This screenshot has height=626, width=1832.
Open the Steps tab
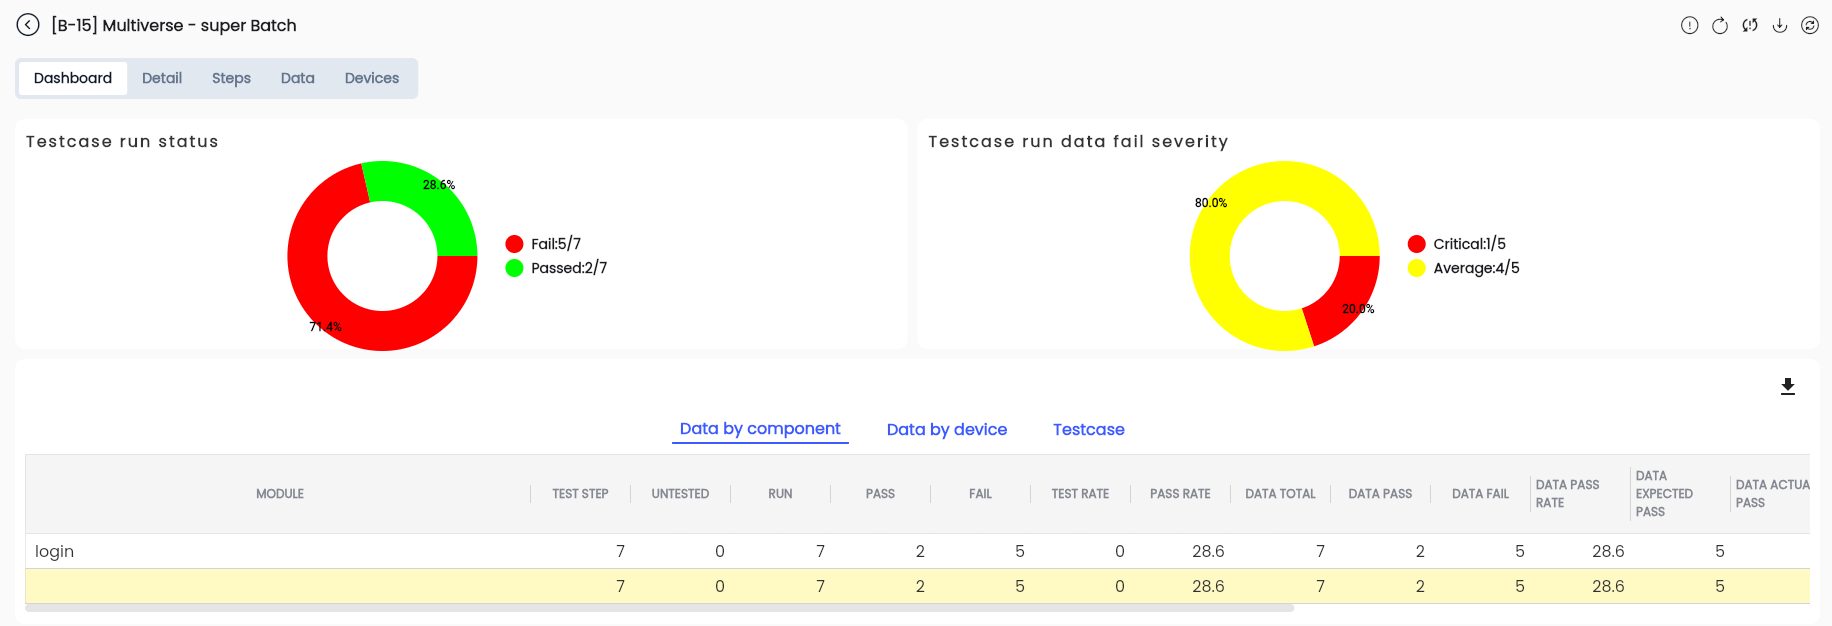click(x=231, y=78)
